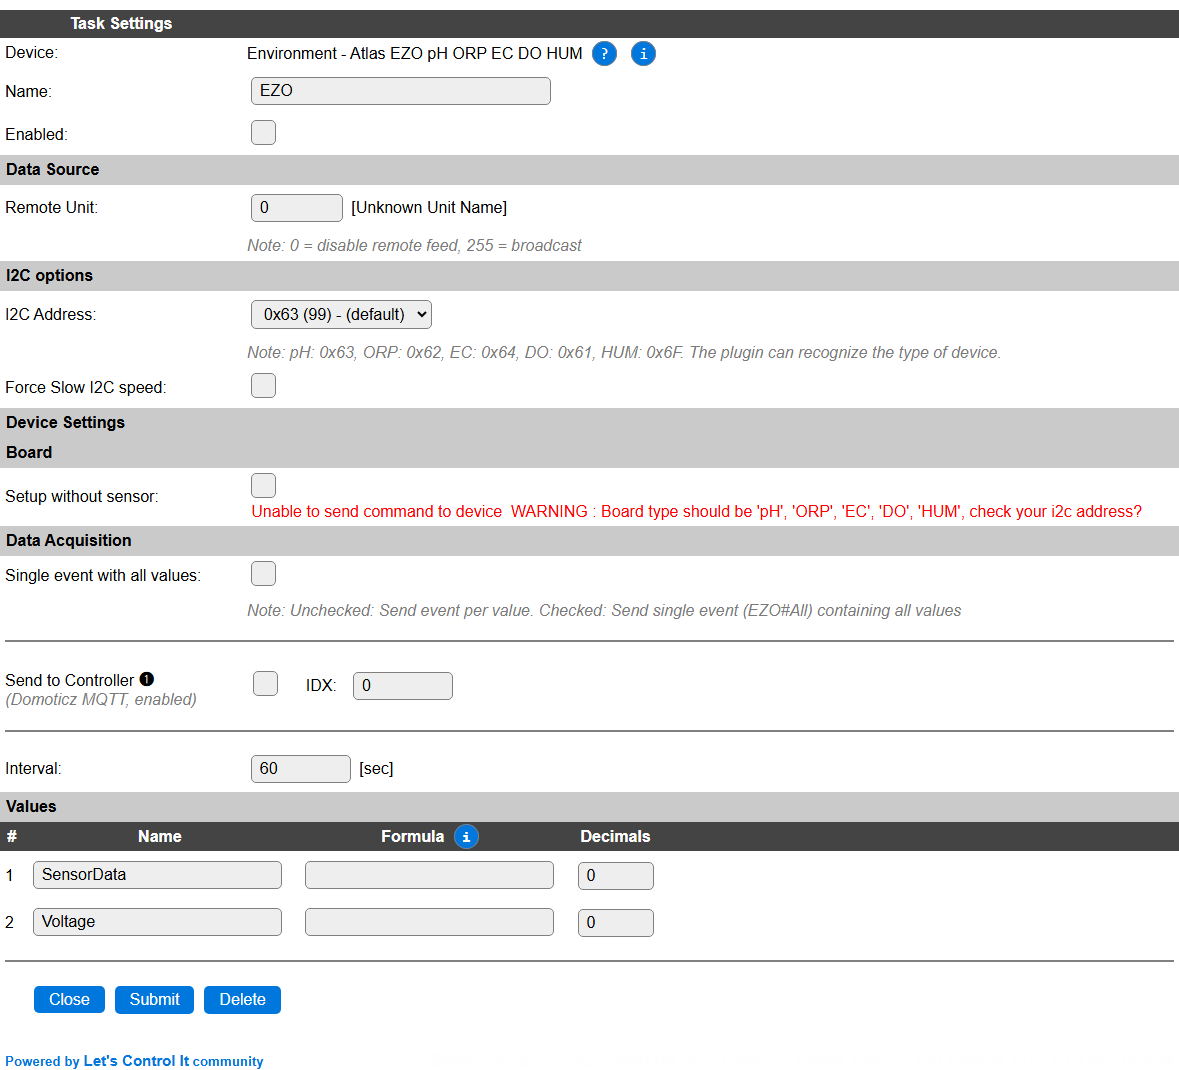The height and width of the screenshot is (1070, 1179).
Task: Tick the Send to Controller checkbox
Action: click(x=265, y=684)
